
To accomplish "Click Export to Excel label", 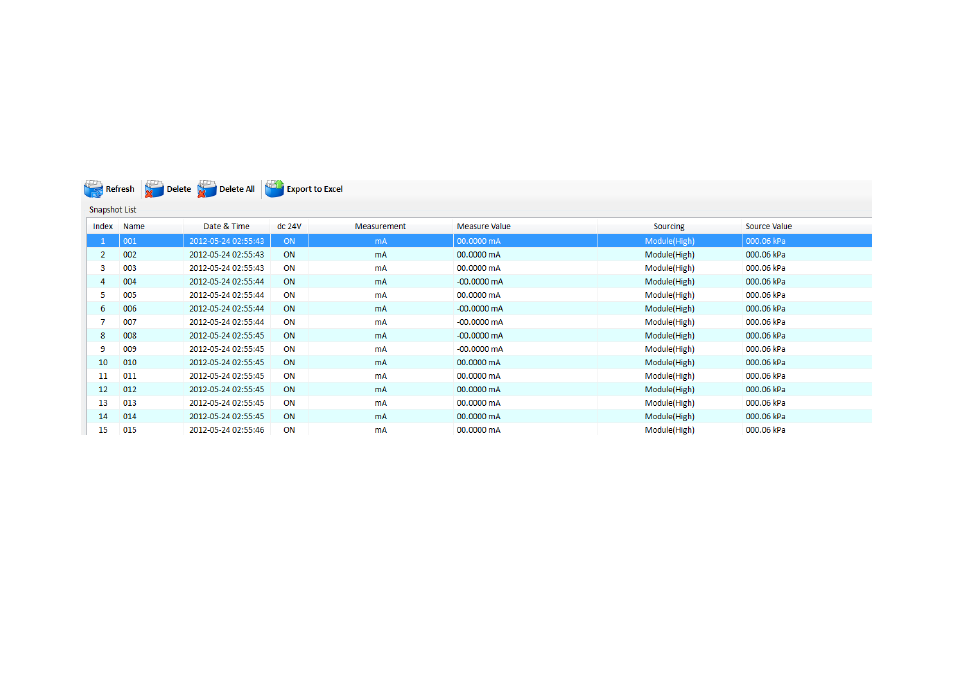I will 315,189.
